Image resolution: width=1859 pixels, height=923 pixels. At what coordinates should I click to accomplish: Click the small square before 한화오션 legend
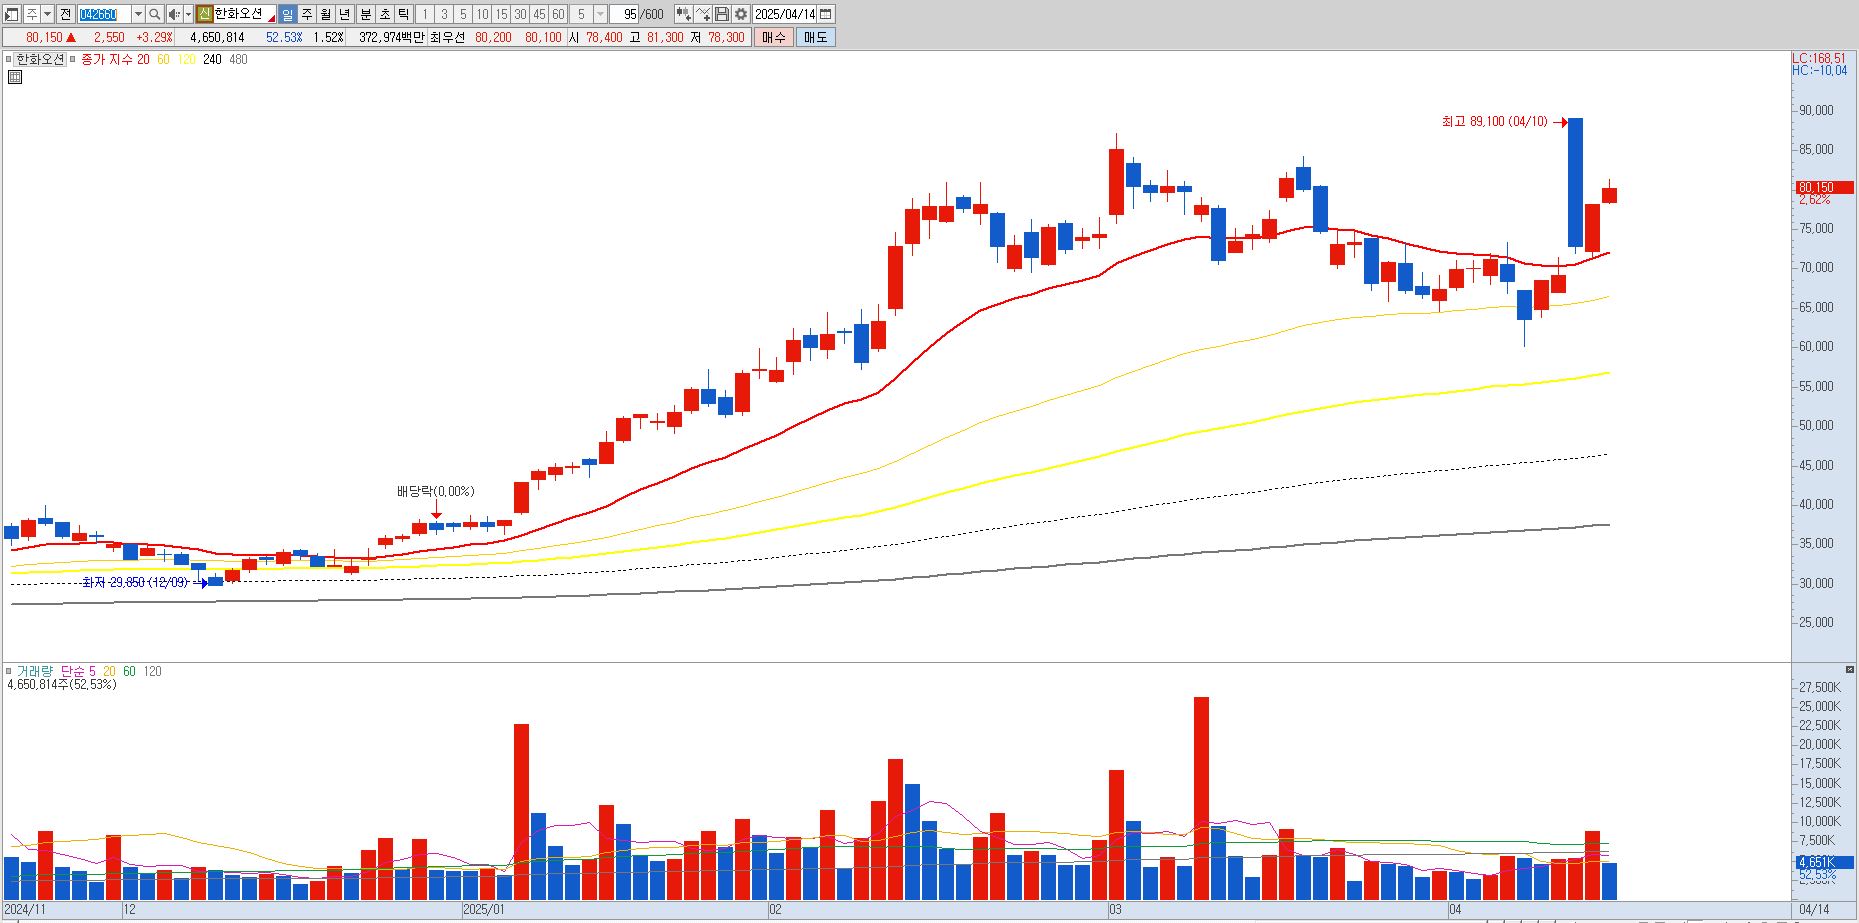point(9,59)
